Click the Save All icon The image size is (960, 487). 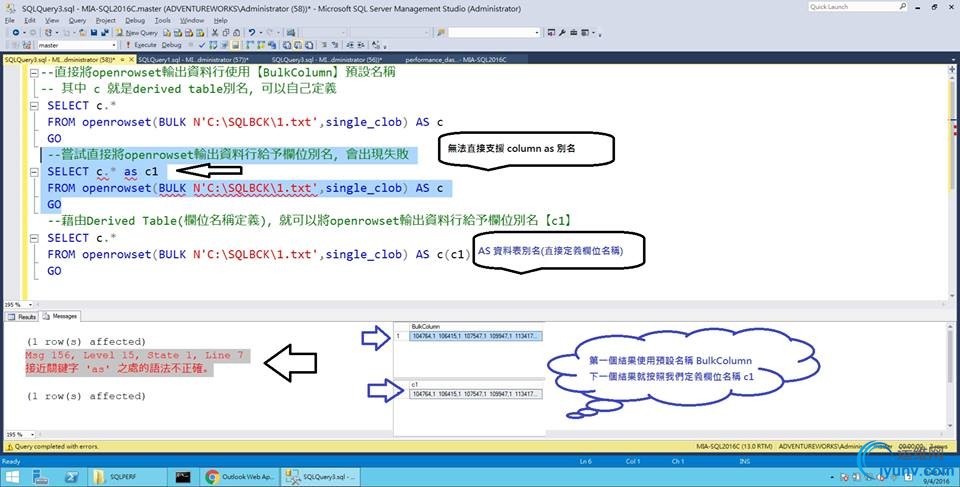pos(105,32)
